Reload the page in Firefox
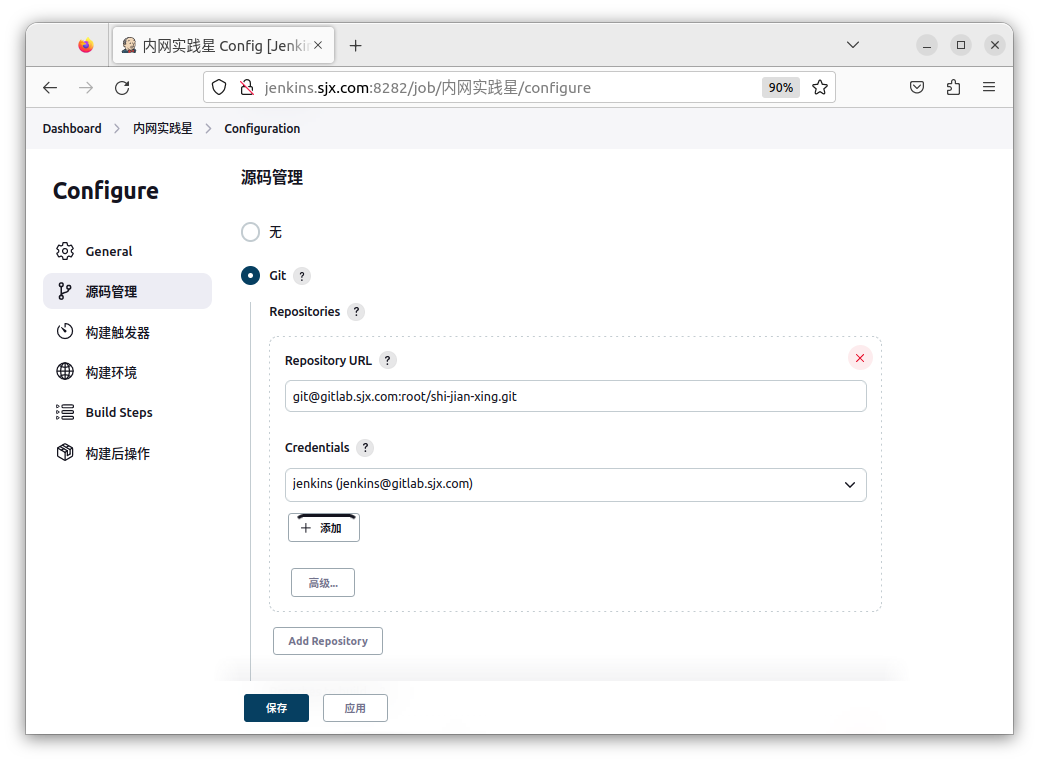Image resolution: width=1039 pixels, height=763 pixels. pos(122,88)
